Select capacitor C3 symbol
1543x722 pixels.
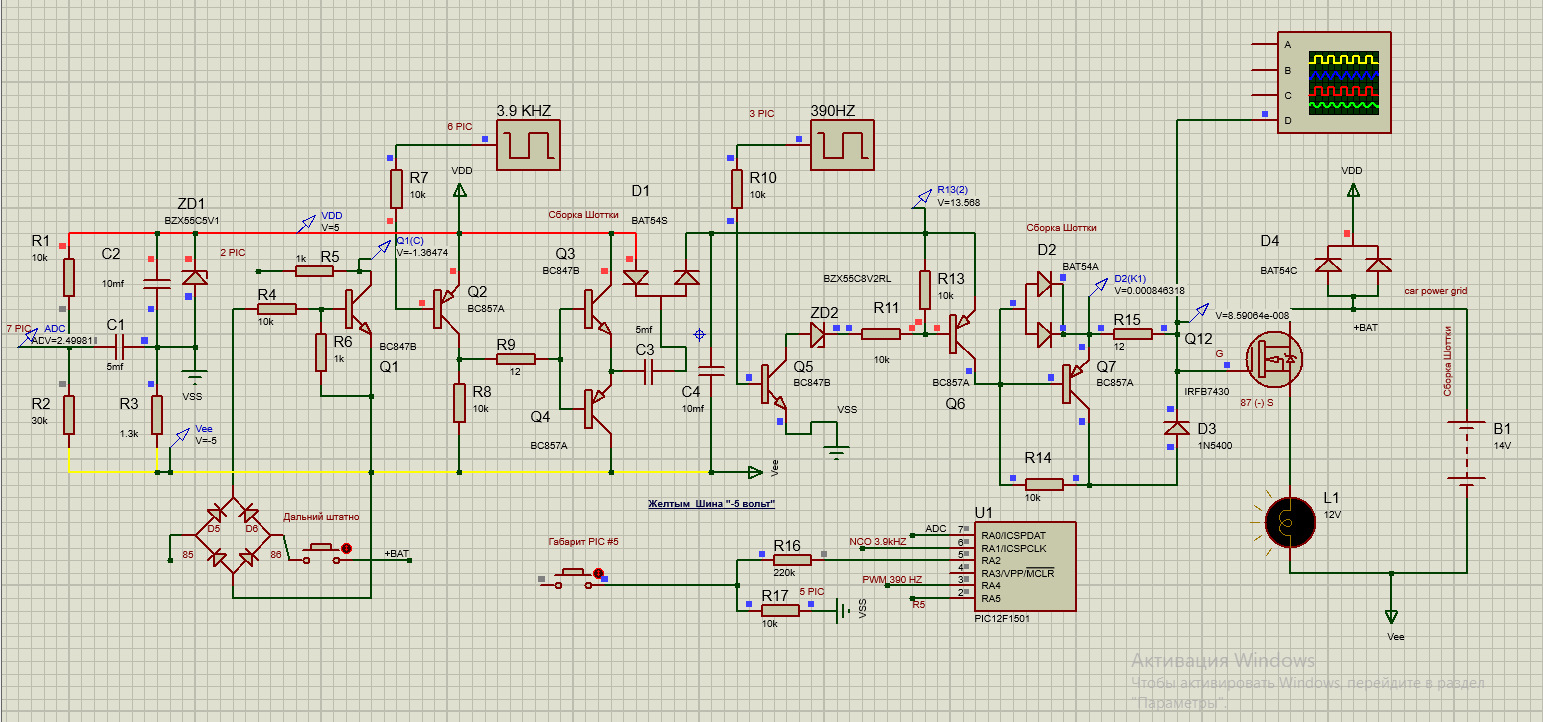(x=649, y=371)
